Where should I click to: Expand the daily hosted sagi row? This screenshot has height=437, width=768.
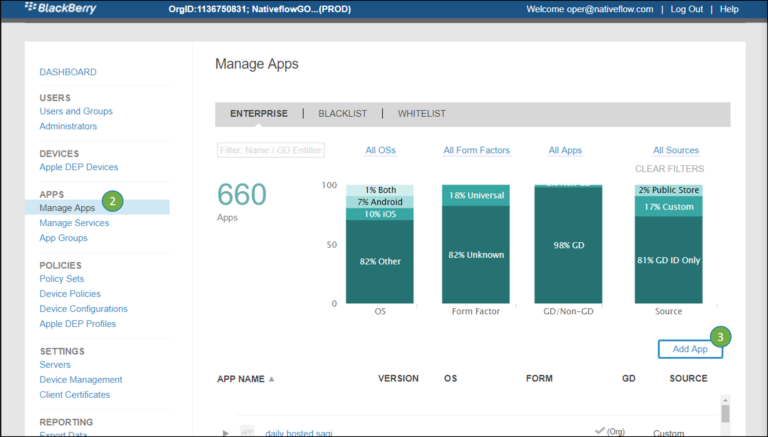click(x=225, y=433)
